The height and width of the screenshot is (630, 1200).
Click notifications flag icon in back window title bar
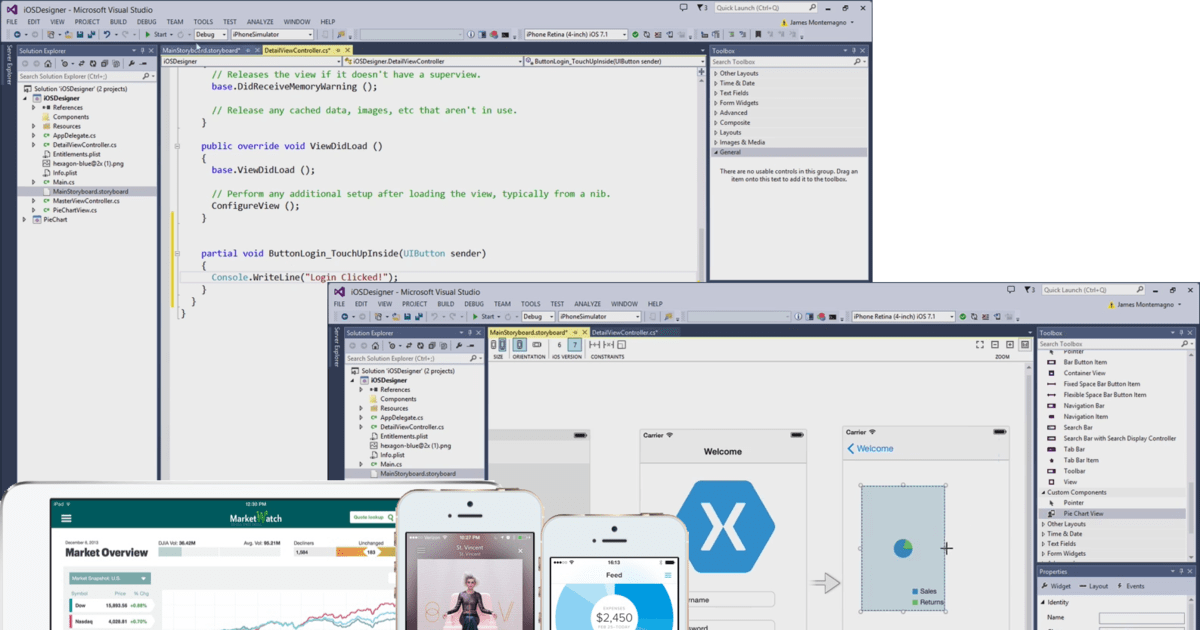coord(701,8)
